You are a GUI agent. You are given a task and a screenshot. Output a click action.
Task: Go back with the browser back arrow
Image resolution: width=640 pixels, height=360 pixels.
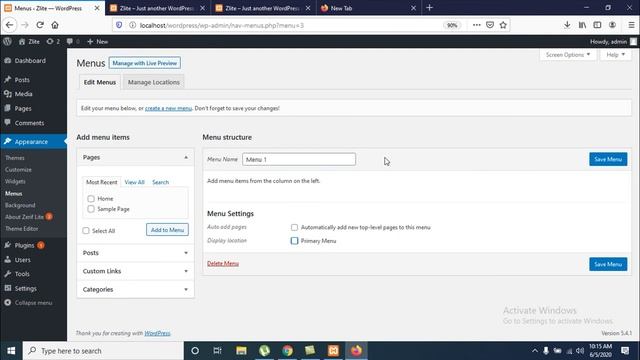tap(9, 25)
